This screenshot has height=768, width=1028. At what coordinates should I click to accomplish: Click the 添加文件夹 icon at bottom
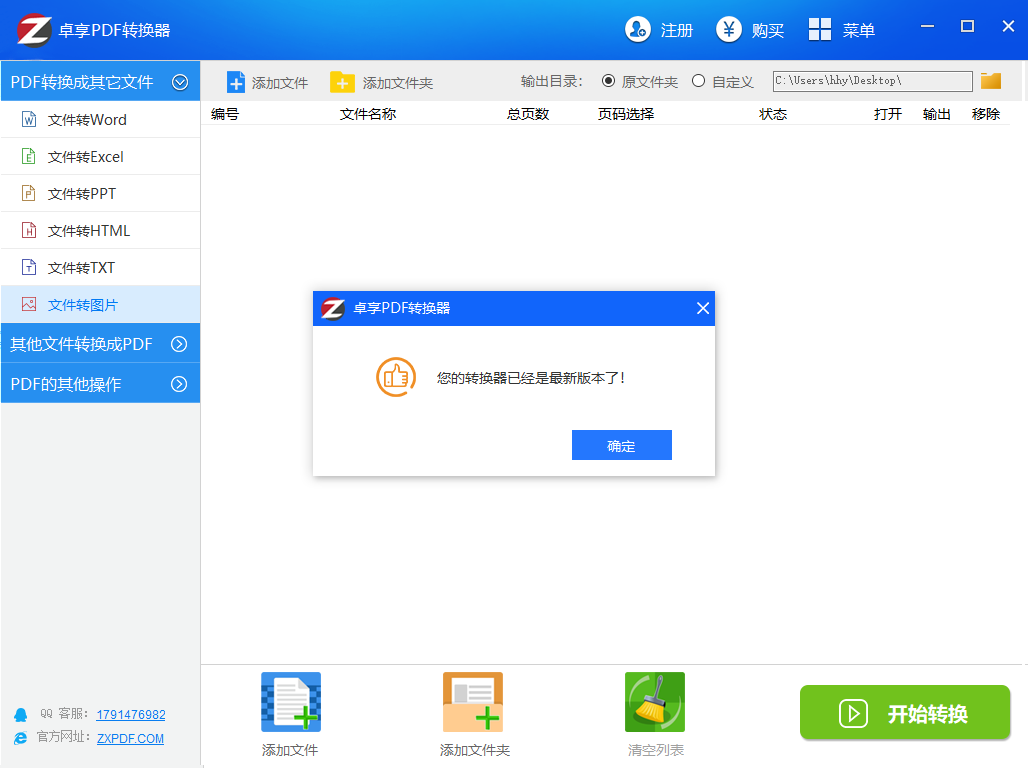[x=472, y=701]
